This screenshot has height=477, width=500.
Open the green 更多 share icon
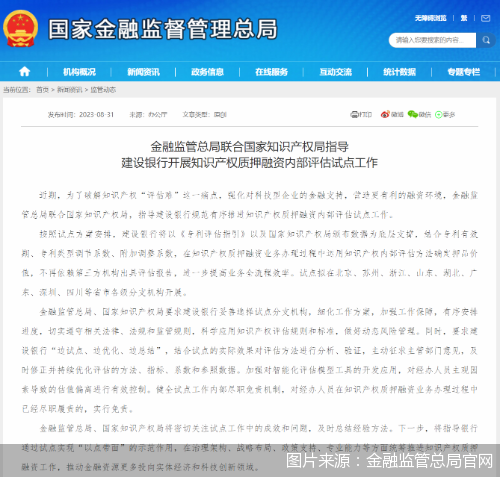[439, 115]
